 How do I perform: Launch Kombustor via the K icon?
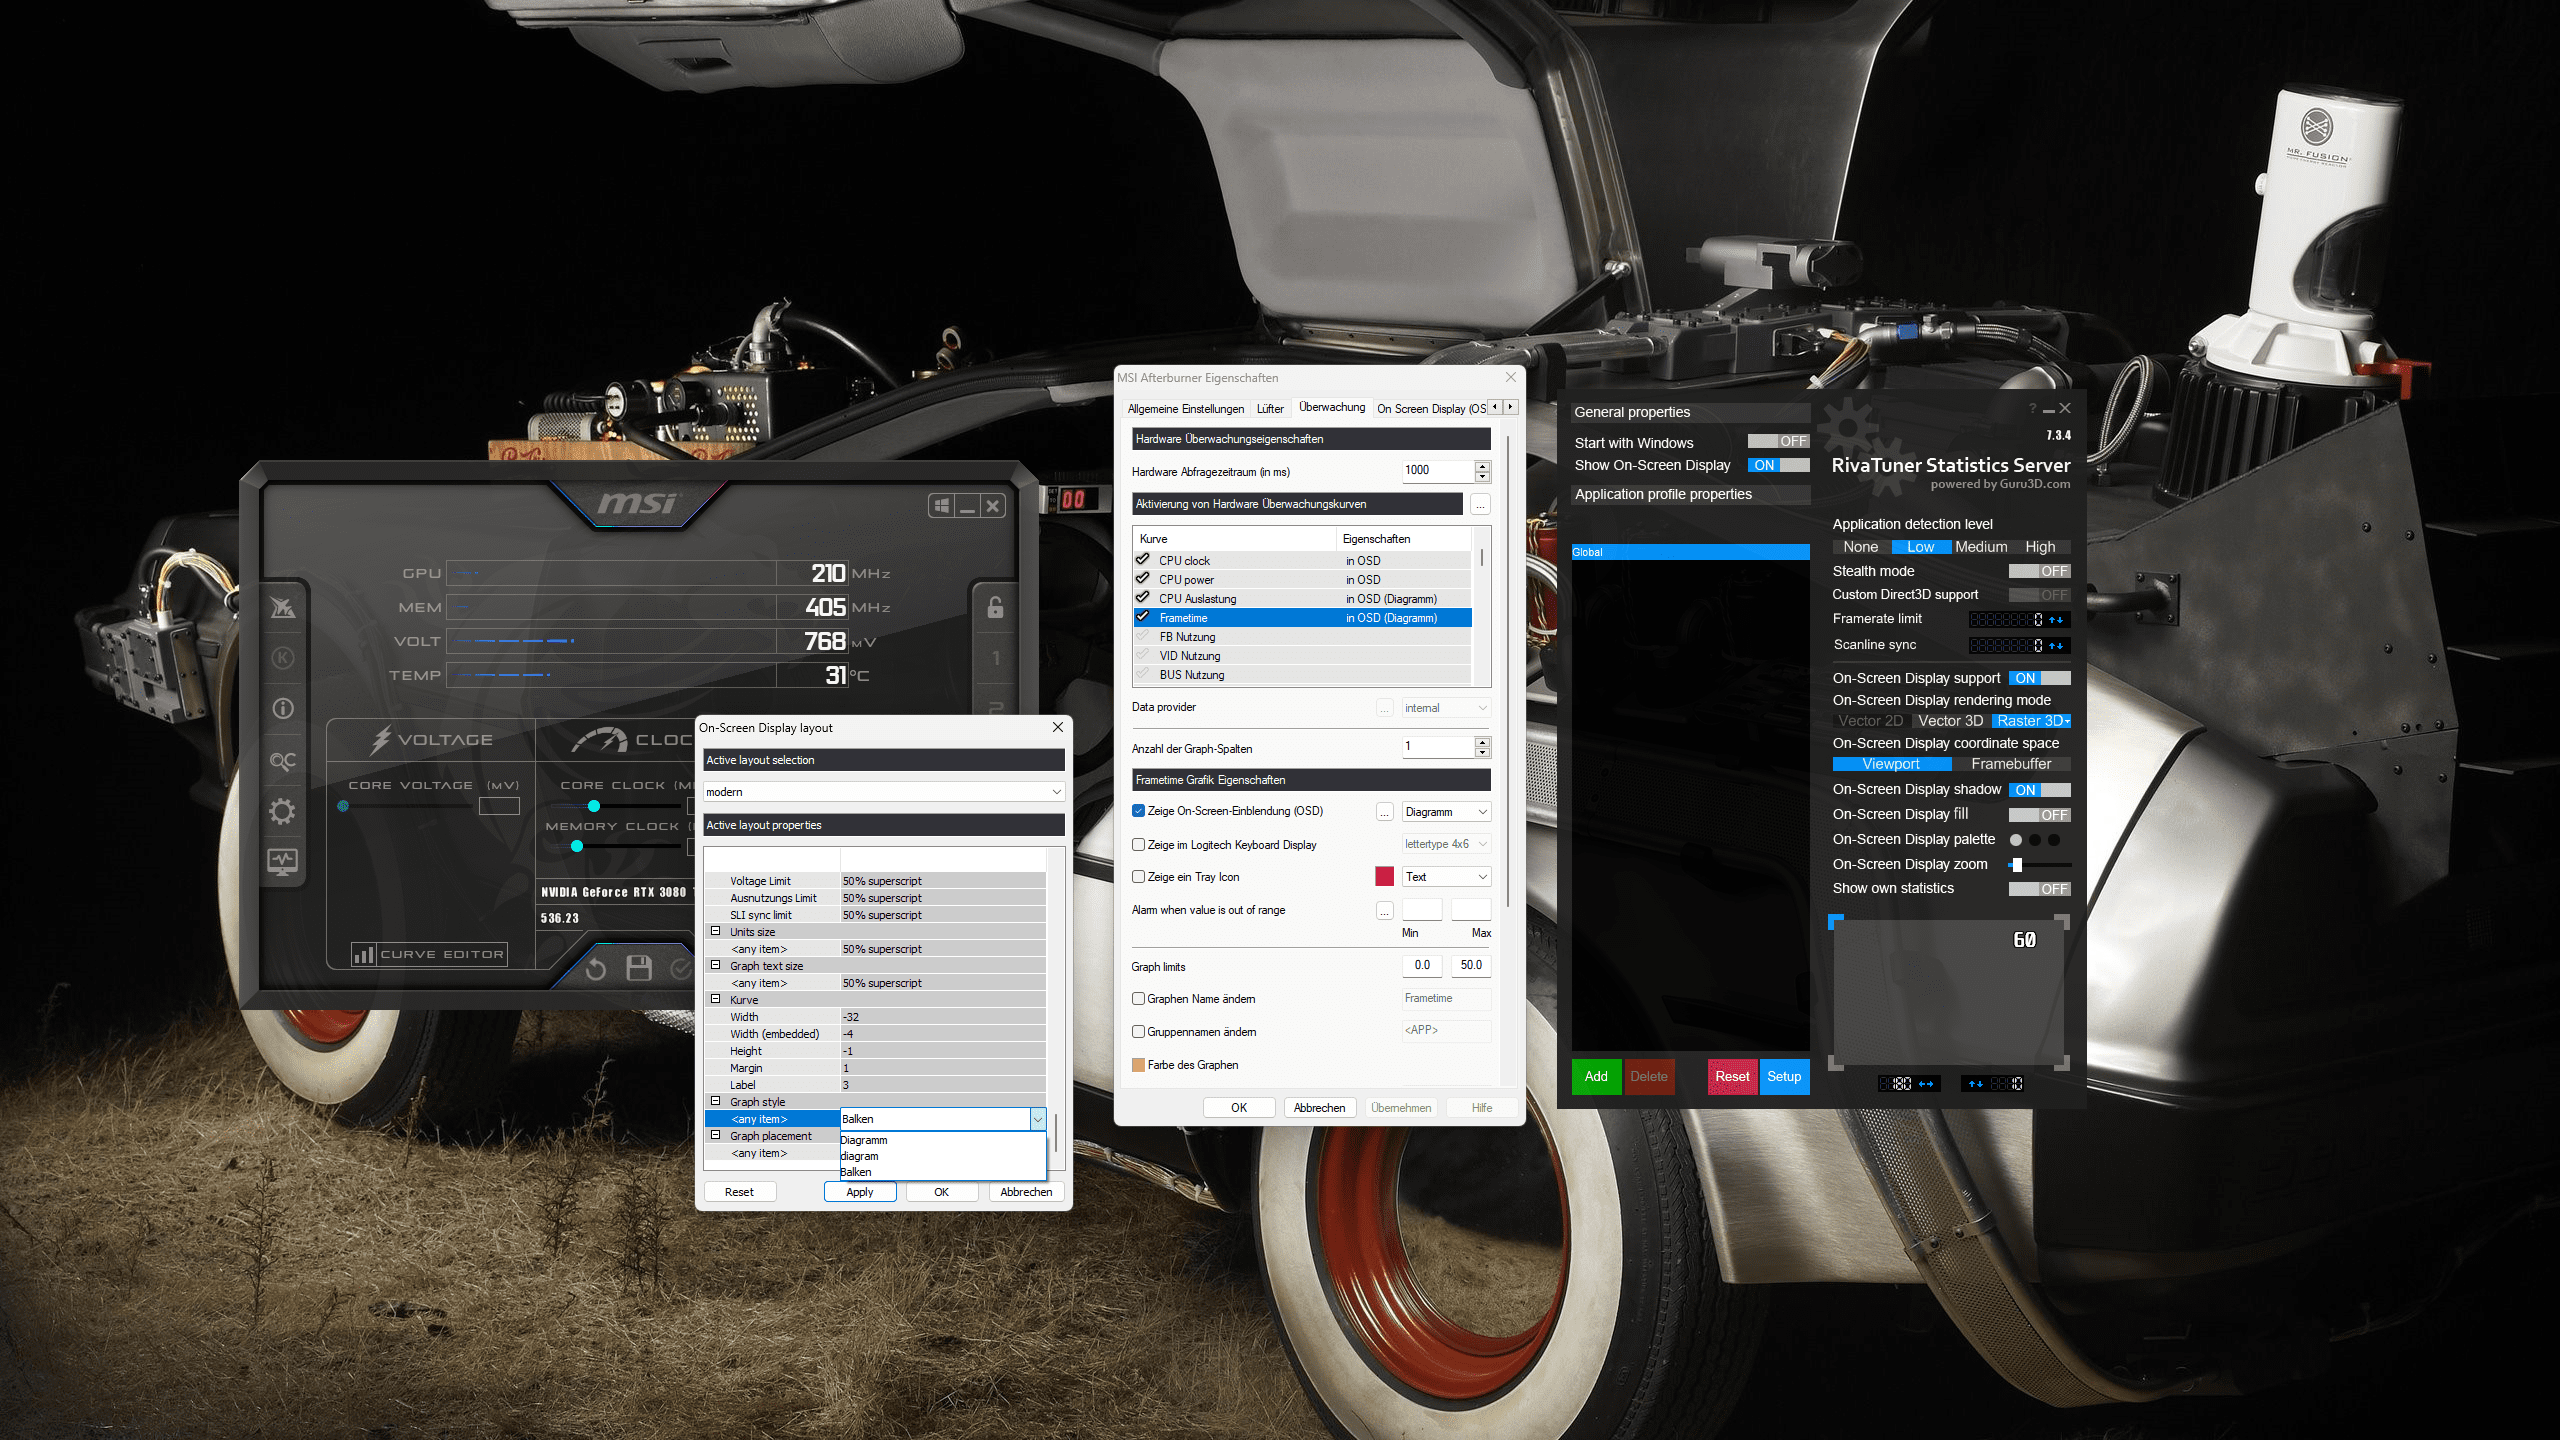[283, 658]
